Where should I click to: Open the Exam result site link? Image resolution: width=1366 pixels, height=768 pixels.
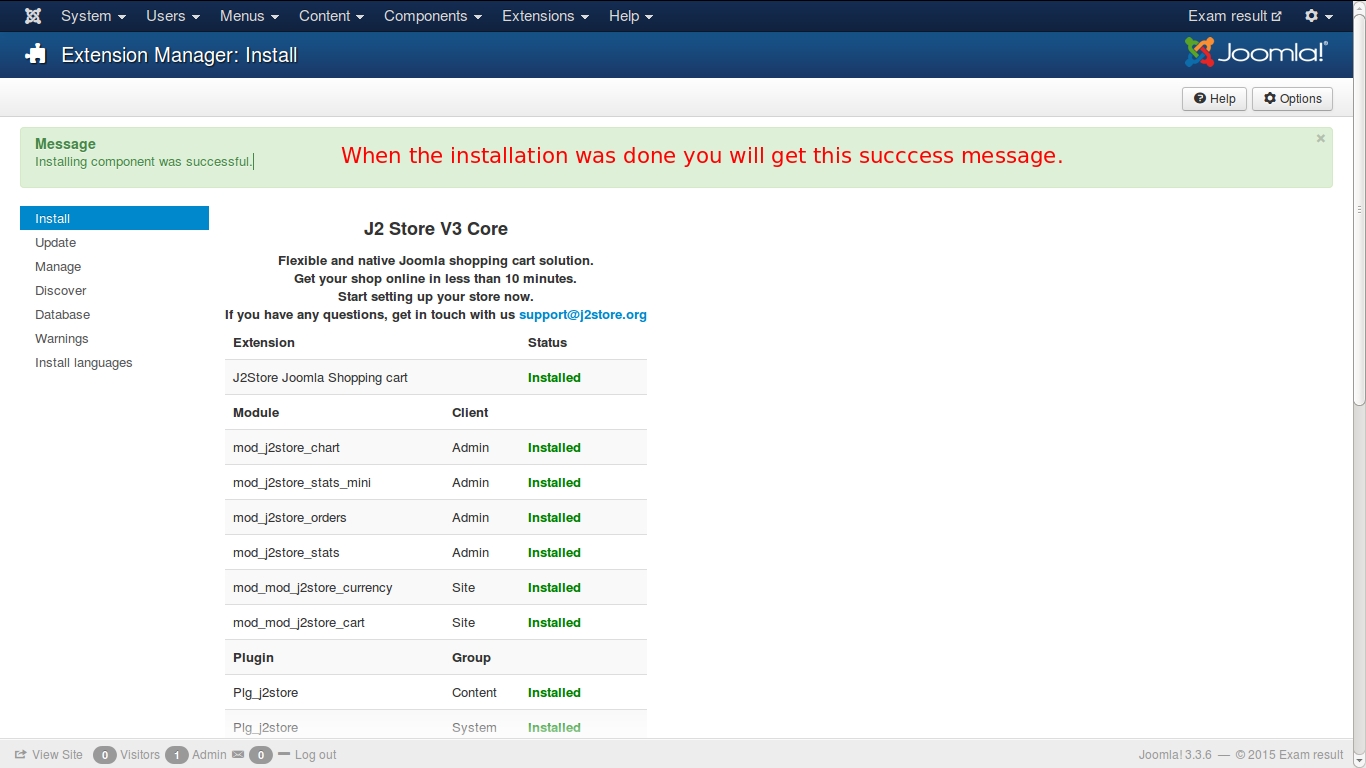click(x=1234, y=16)
